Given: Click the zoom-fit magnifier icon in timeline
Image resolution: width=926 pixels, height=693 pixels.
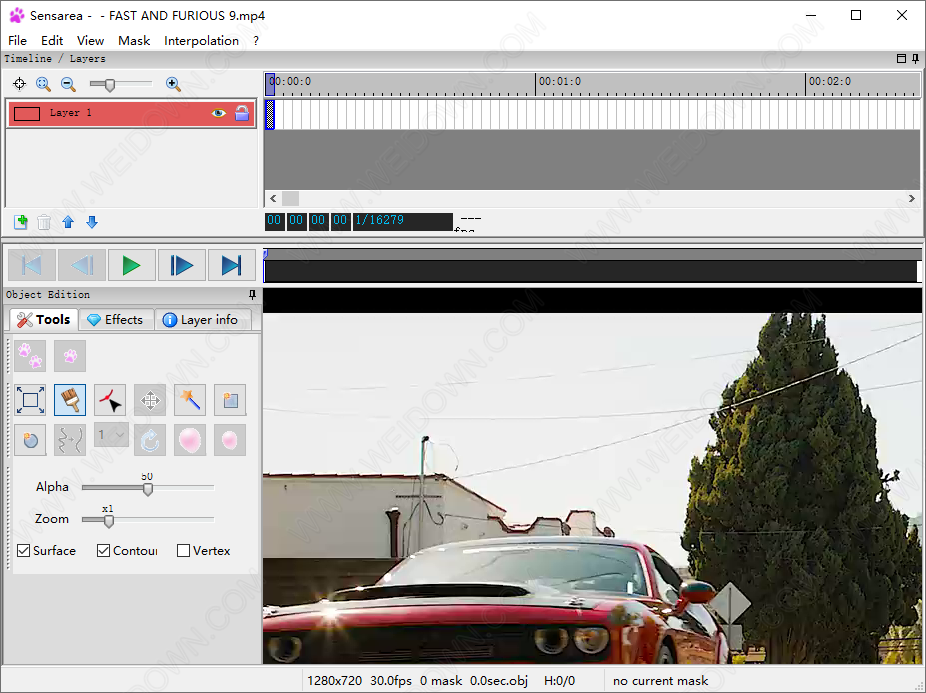Looking at the screenshot, I should tap(43, 84).
